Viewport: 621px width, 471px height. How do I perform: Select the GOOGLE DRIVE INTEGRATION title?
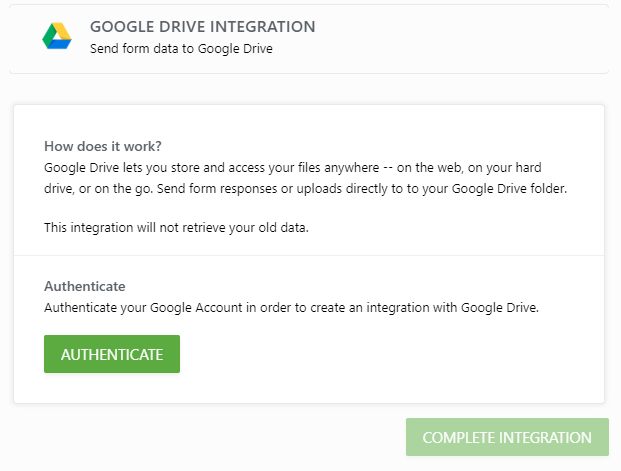coord(202,27)
